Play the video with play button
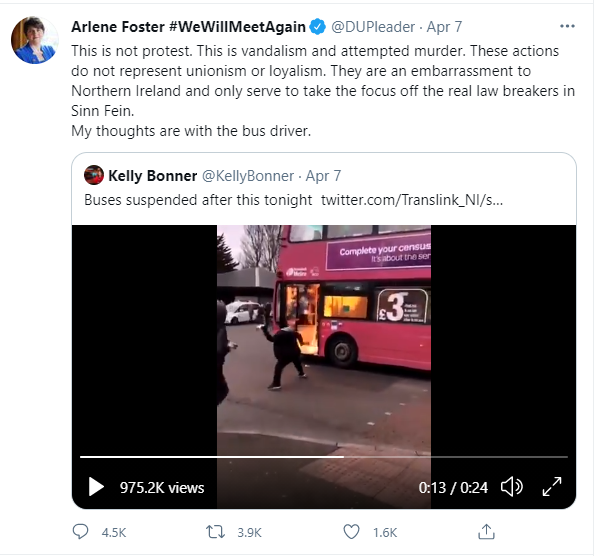This screenshot has height=556, width=595. coord(96,487)
